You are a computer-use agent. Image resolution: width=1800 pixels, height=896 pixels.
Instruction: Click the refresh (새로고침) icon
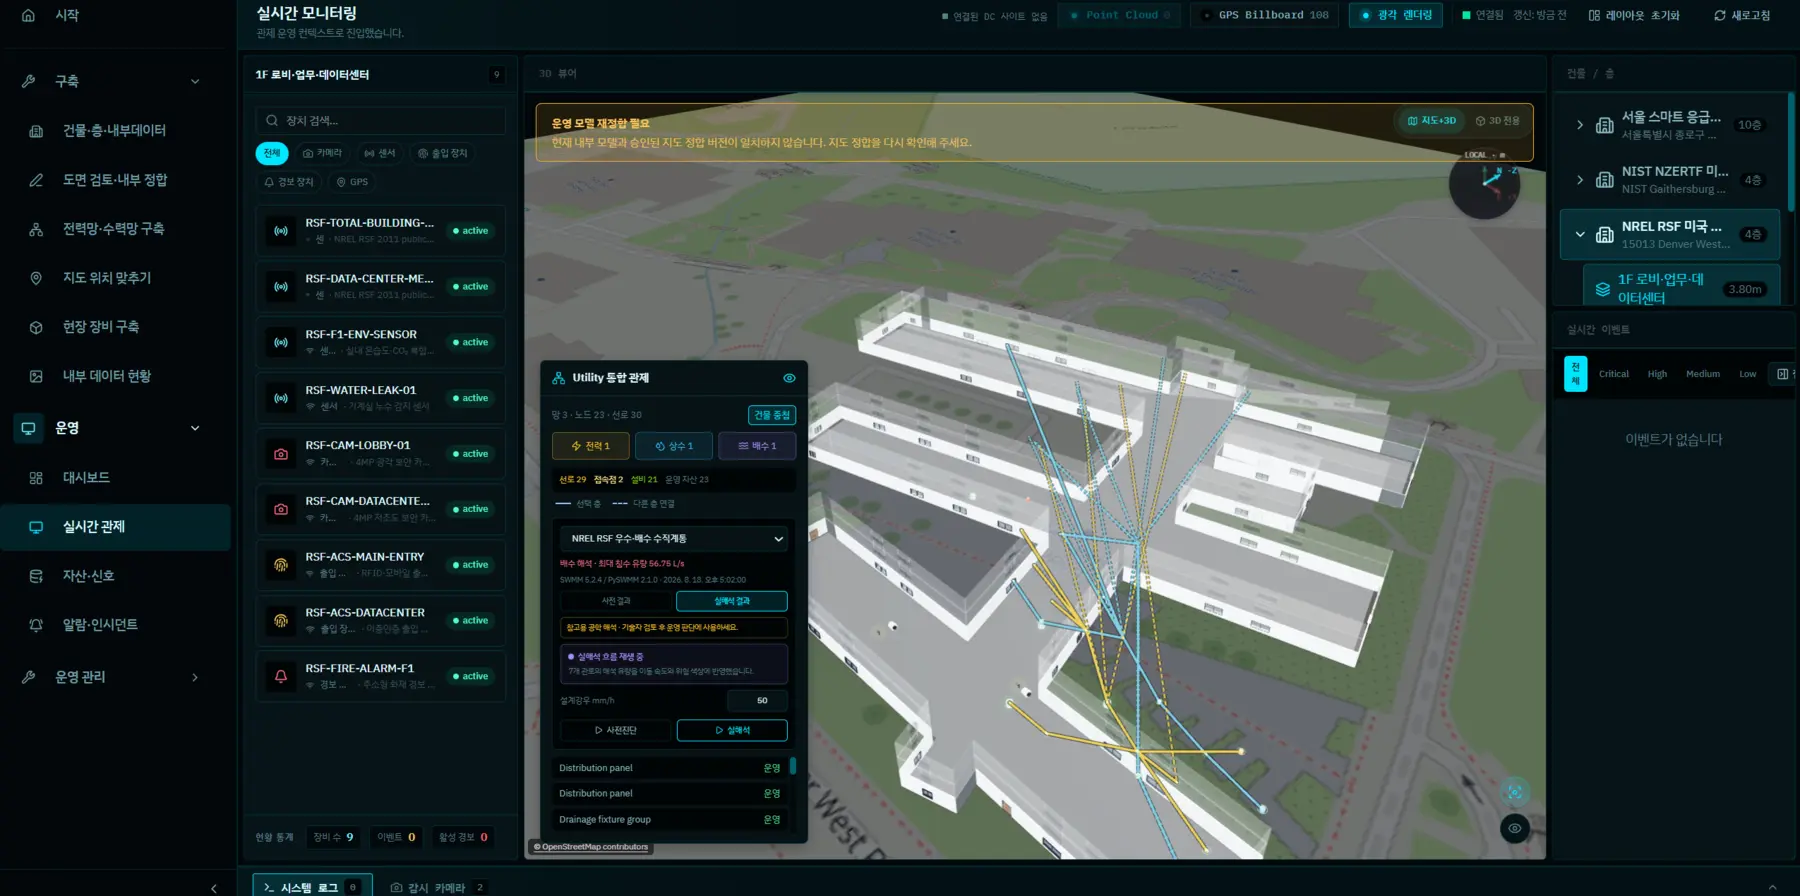tap(1720, 16)
